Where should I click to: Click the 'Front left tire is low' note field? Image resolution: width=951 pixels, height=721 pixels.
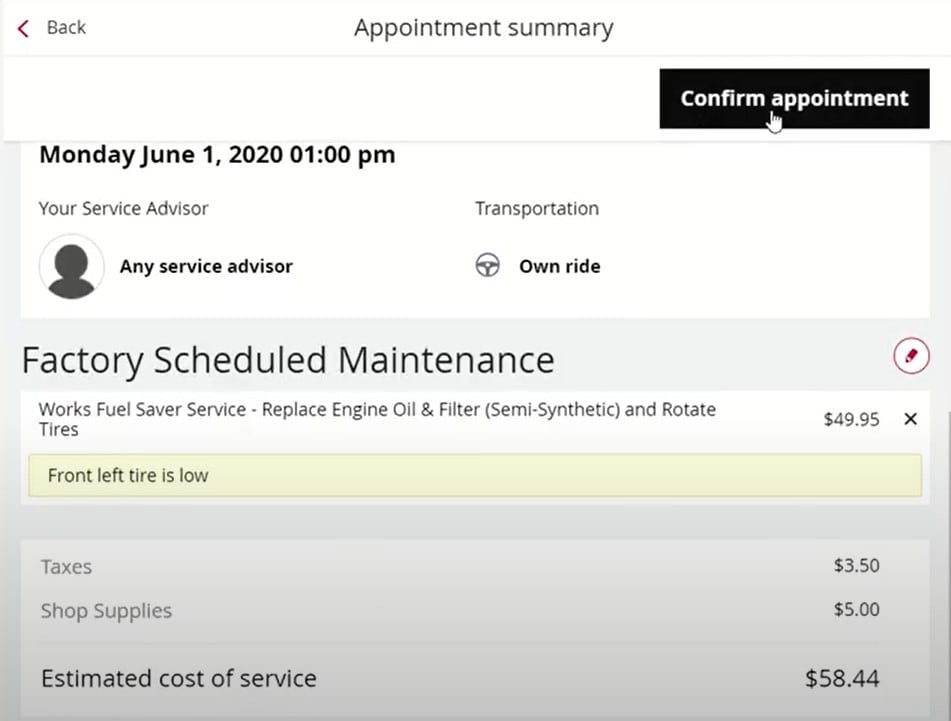[475, 475]
